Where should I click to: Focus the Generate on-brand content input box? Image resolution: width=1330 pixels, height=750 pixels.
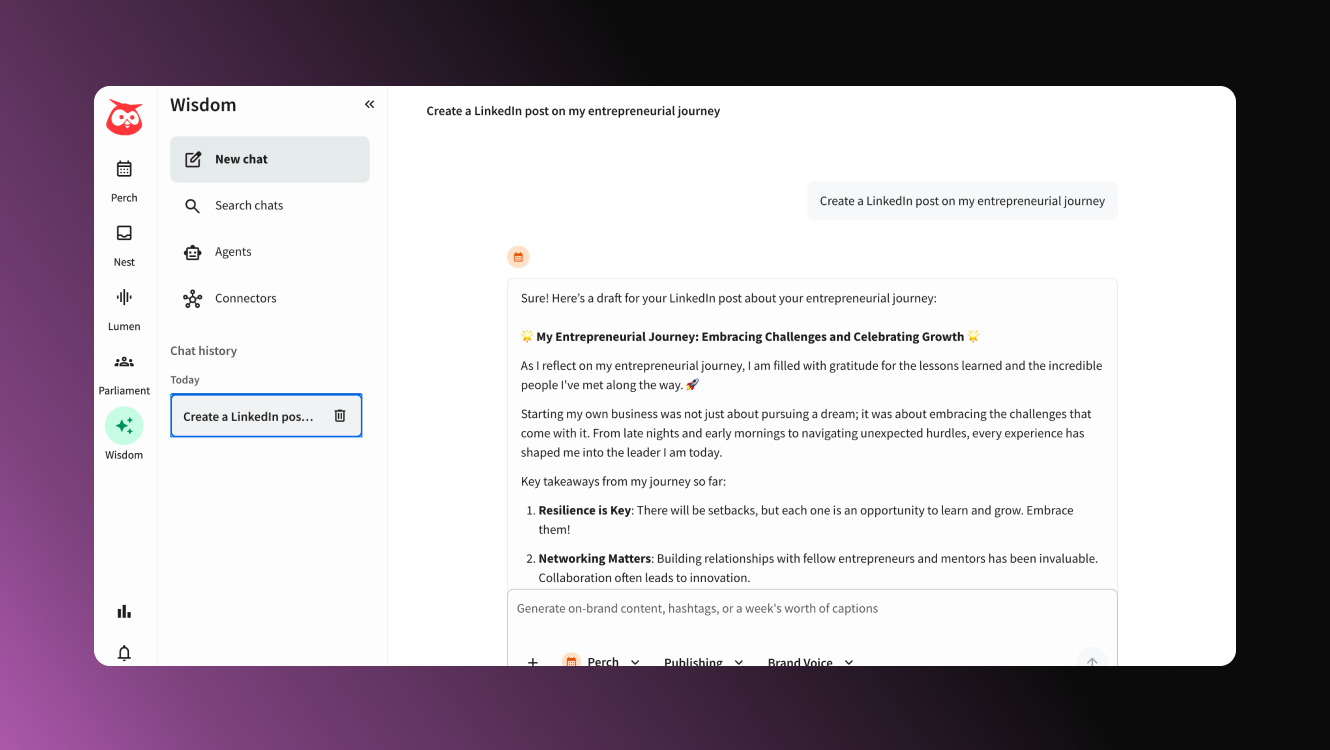[812, 608]
